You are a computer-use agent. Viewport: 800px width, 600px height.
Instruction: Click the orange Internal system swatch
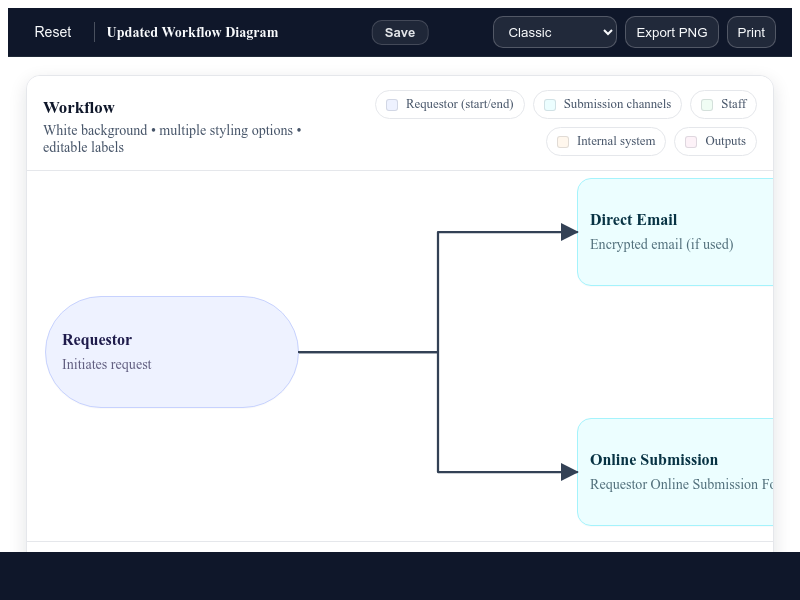563,142
